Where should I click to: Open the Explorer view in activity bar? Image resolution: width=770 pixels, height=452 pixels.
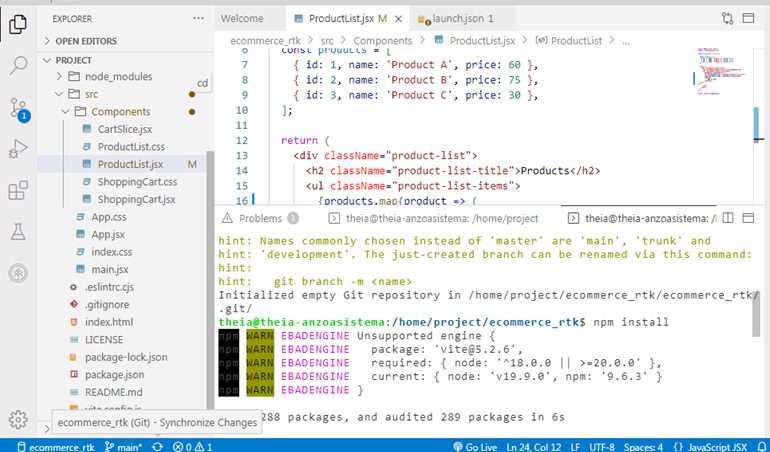(18, 24)
